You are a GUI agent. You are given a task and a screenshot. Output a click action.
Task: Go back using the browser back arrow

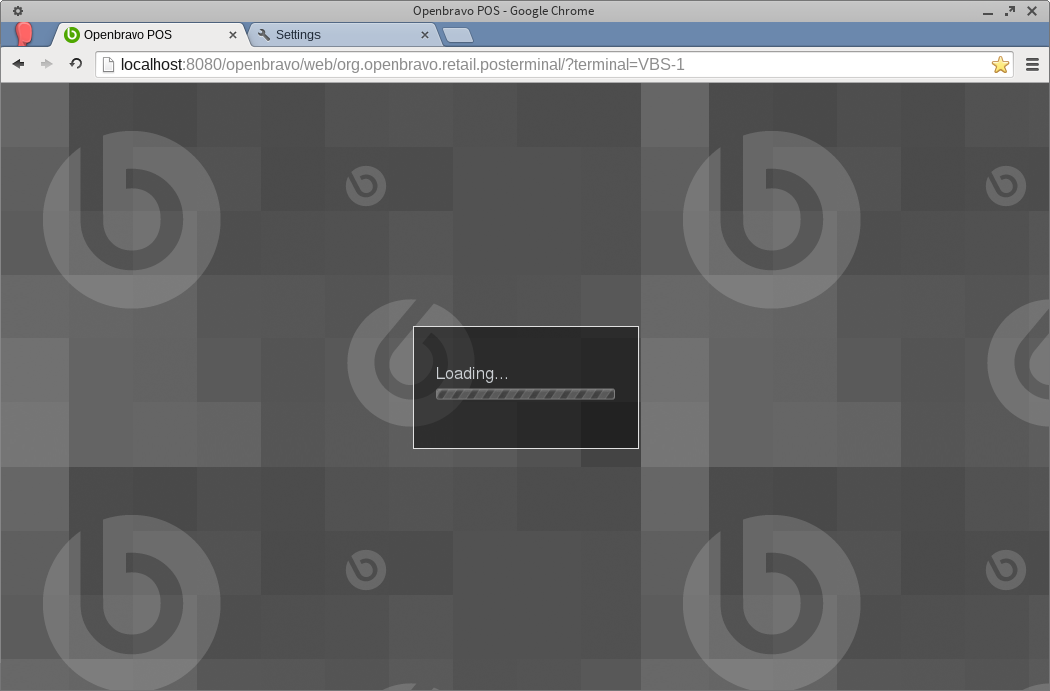[18, 64]
